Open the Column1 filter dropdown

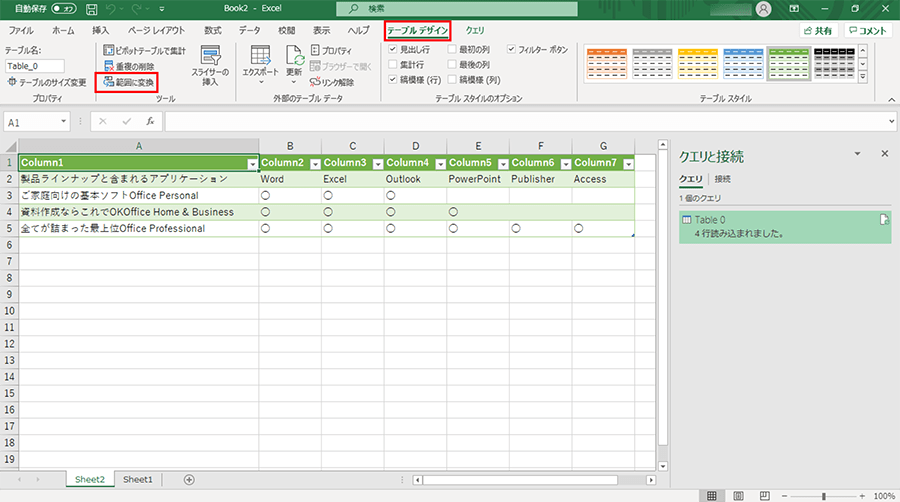(252, 164)
